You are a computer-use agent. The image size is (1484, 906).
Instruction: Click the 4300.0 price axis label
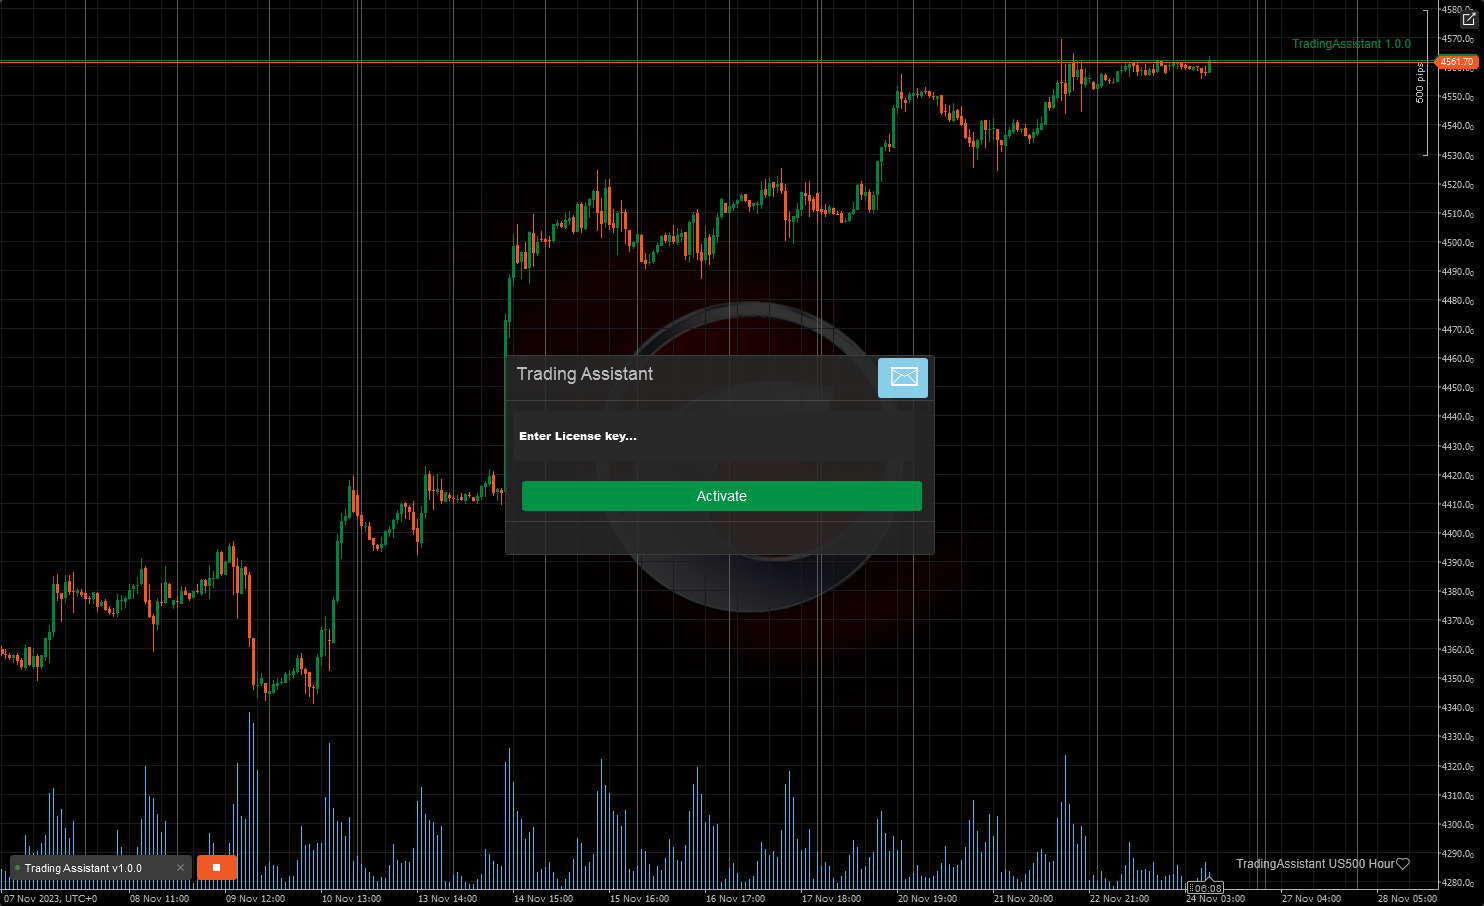pyautogui.click(x=1458, y=825)
